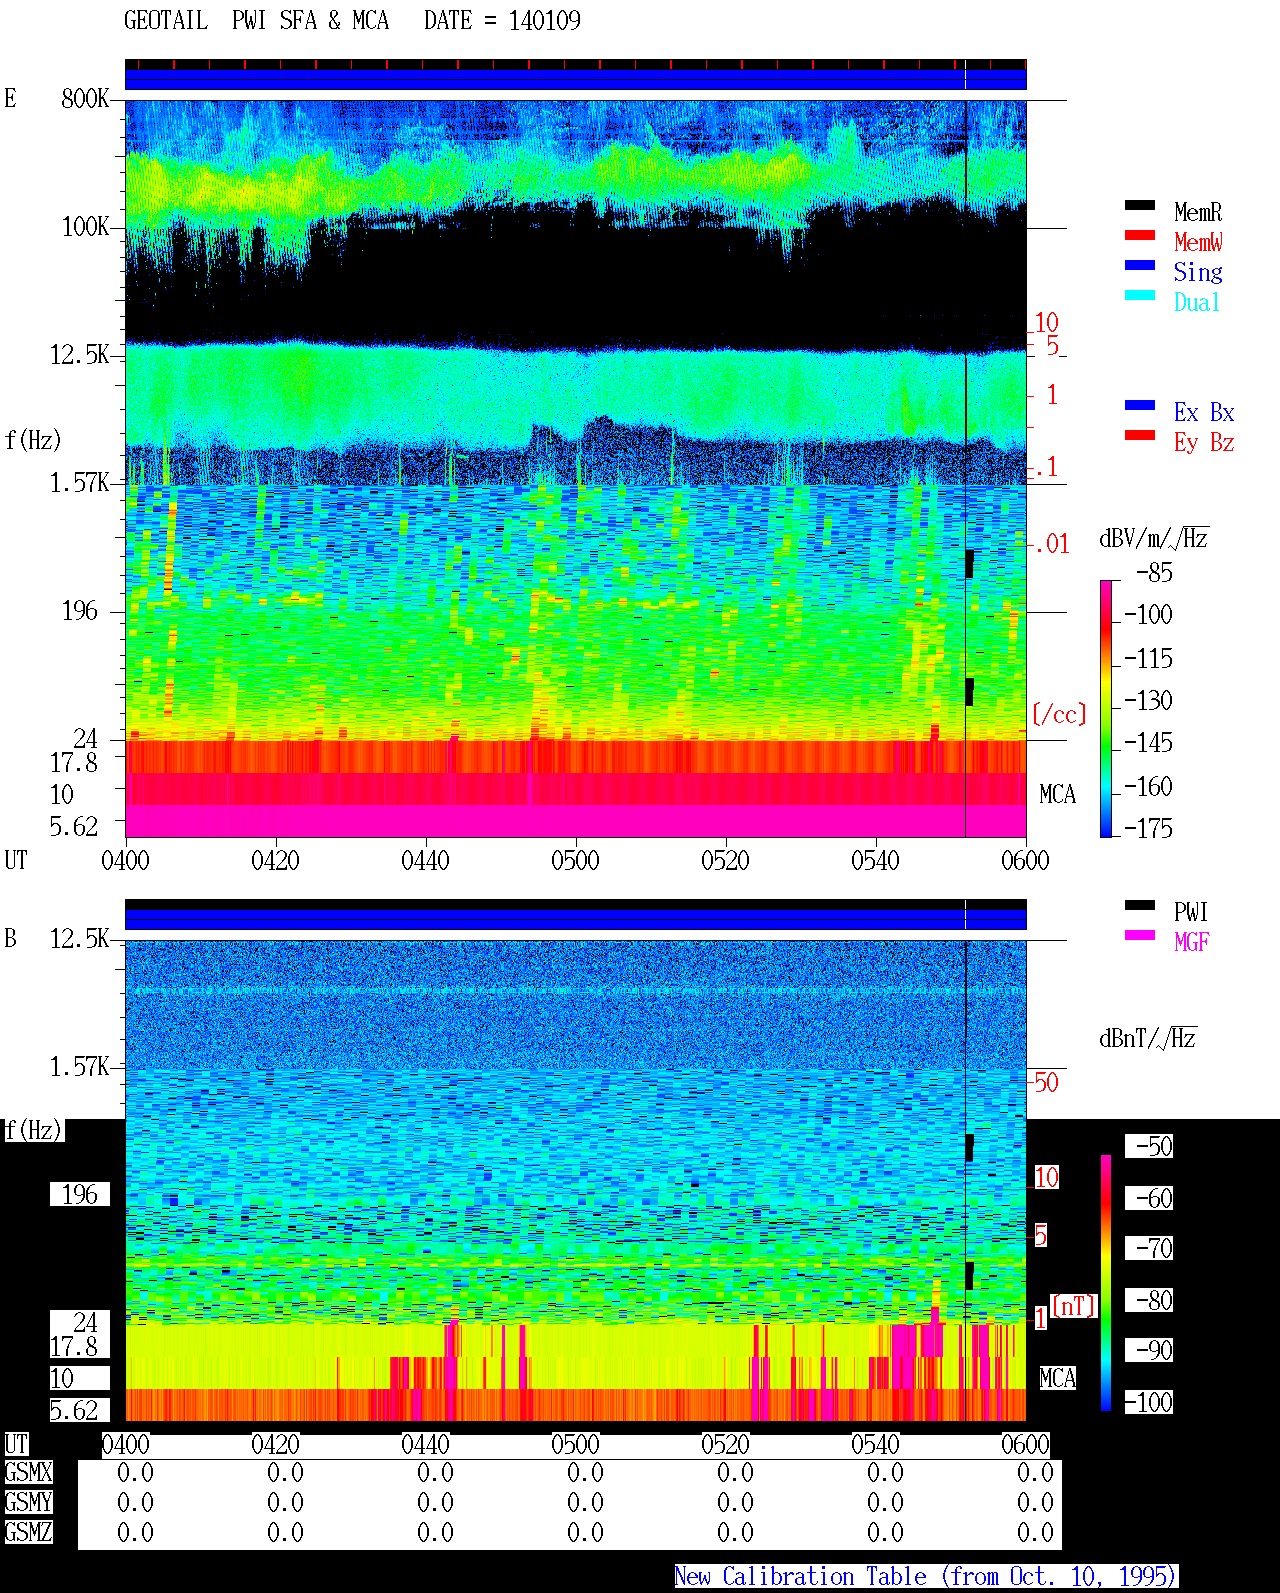Click the -50 value on B color scale
The image size is (1280, 1593).
point(1154,1147)
